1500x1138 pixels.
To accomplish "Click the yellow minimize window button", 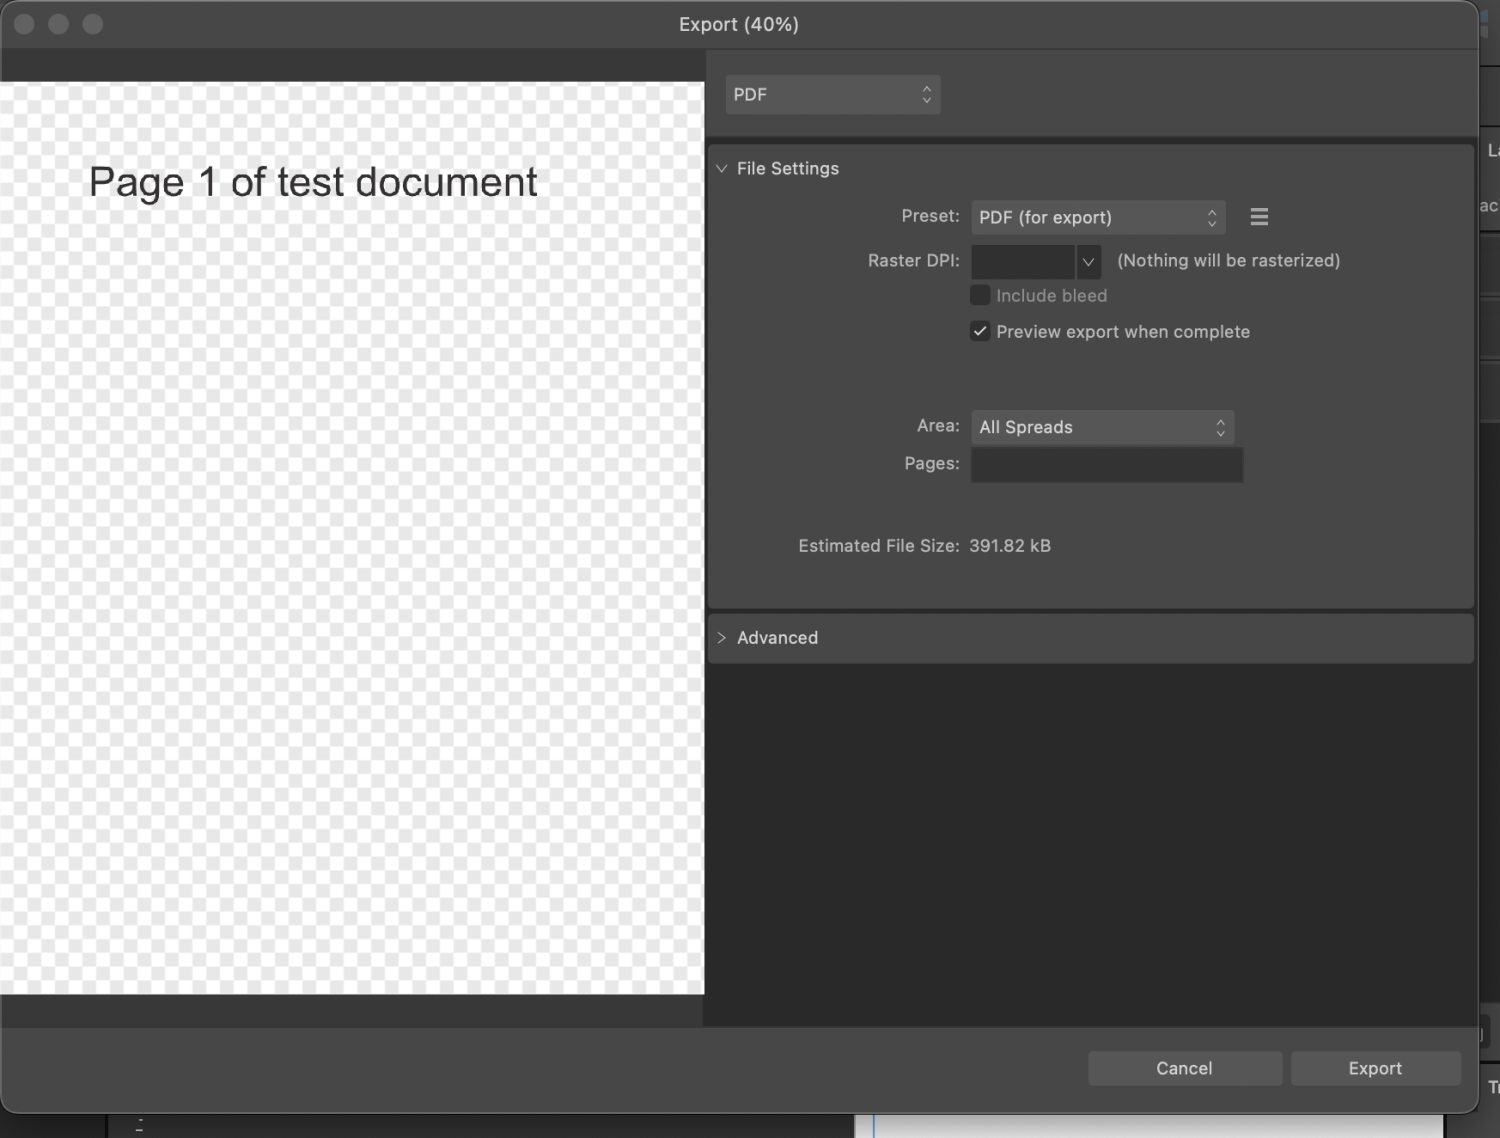I will click(x=57, y=24).
